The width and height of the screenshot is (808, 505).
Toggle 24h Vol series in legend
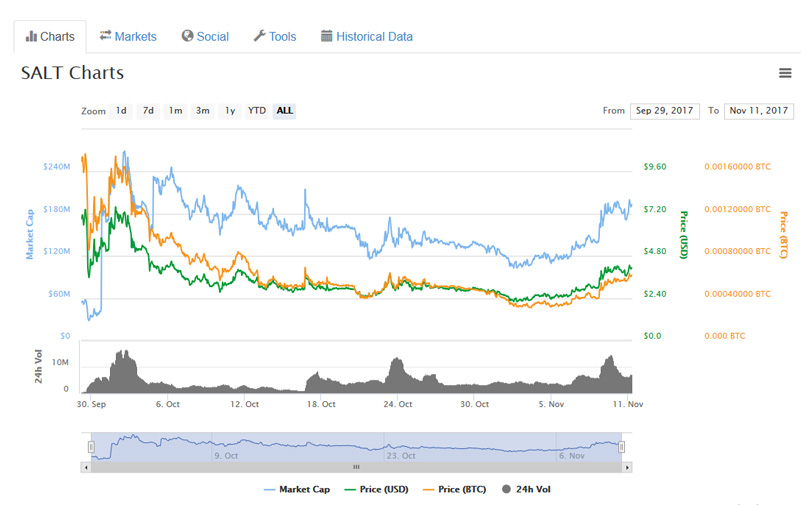point(526,490)
